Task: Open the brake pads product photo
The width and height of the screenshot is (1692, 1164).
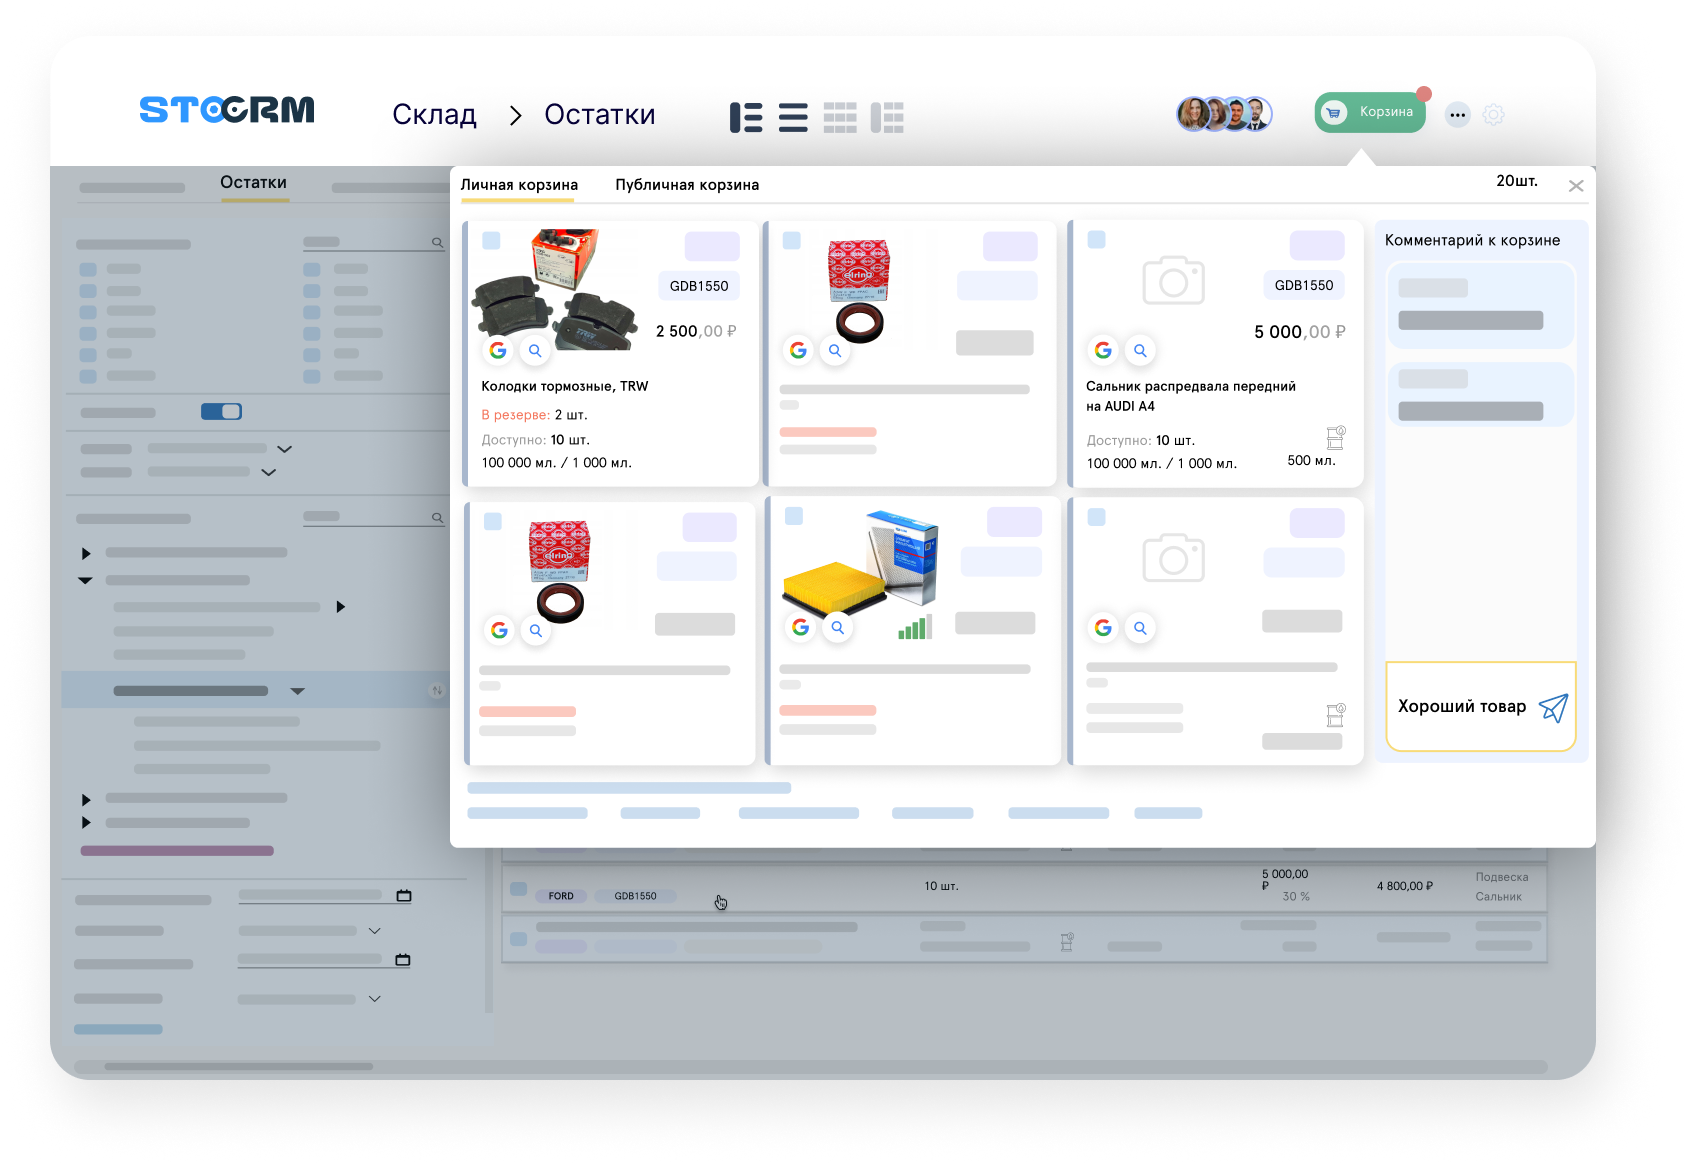Action: tap(556, 290)
